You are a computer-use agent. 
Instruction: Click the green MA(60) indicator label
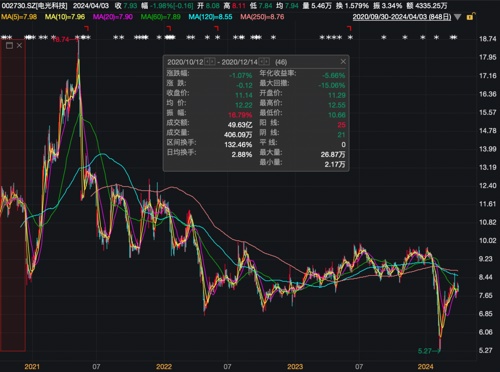(161, 17)
